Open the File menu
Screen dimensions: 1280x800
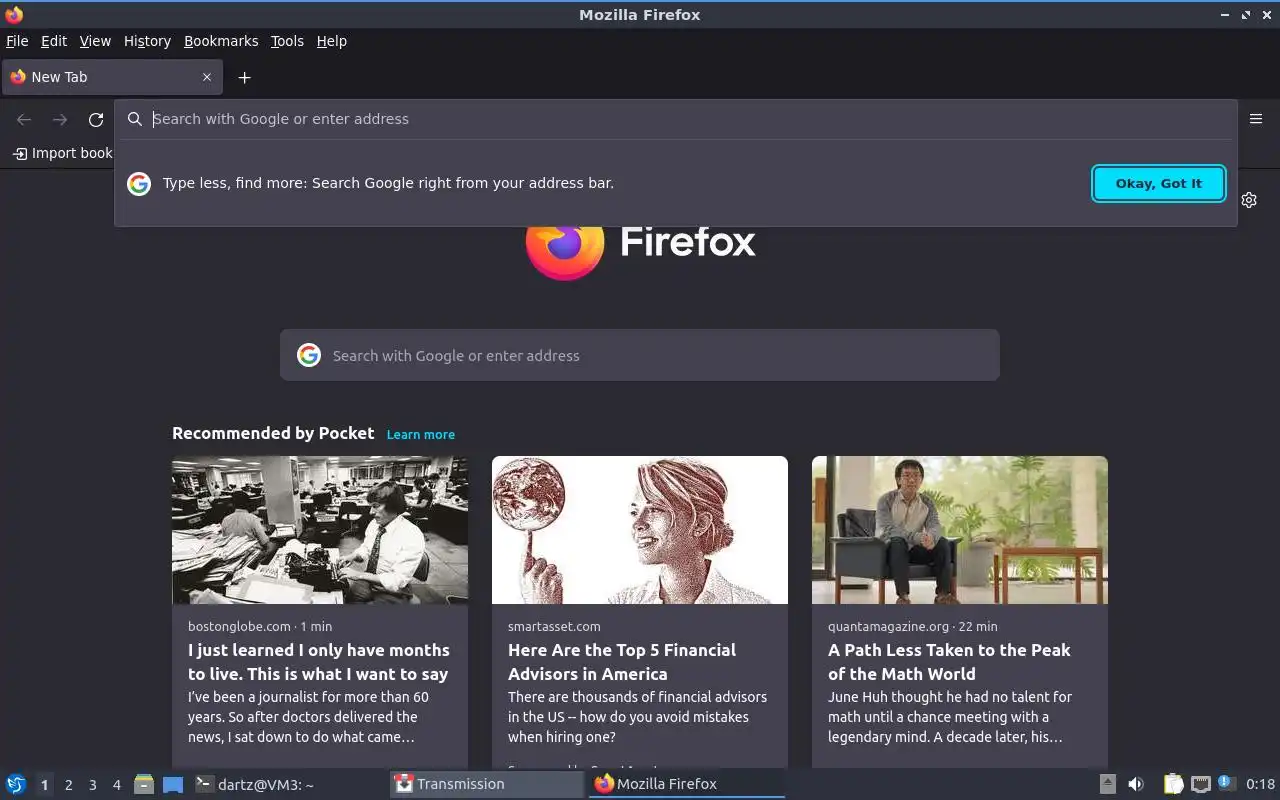click(17, 41)
